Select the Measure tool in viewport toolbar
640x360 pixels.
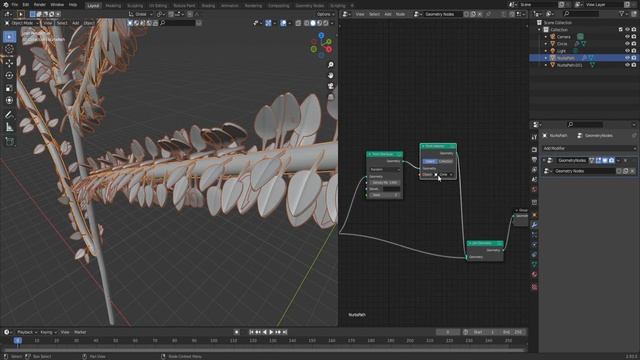9,128
